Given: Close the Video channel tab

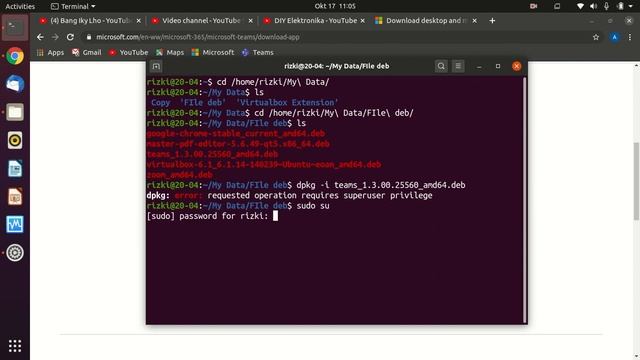Looking at the screenshot, I should point(251,20).
